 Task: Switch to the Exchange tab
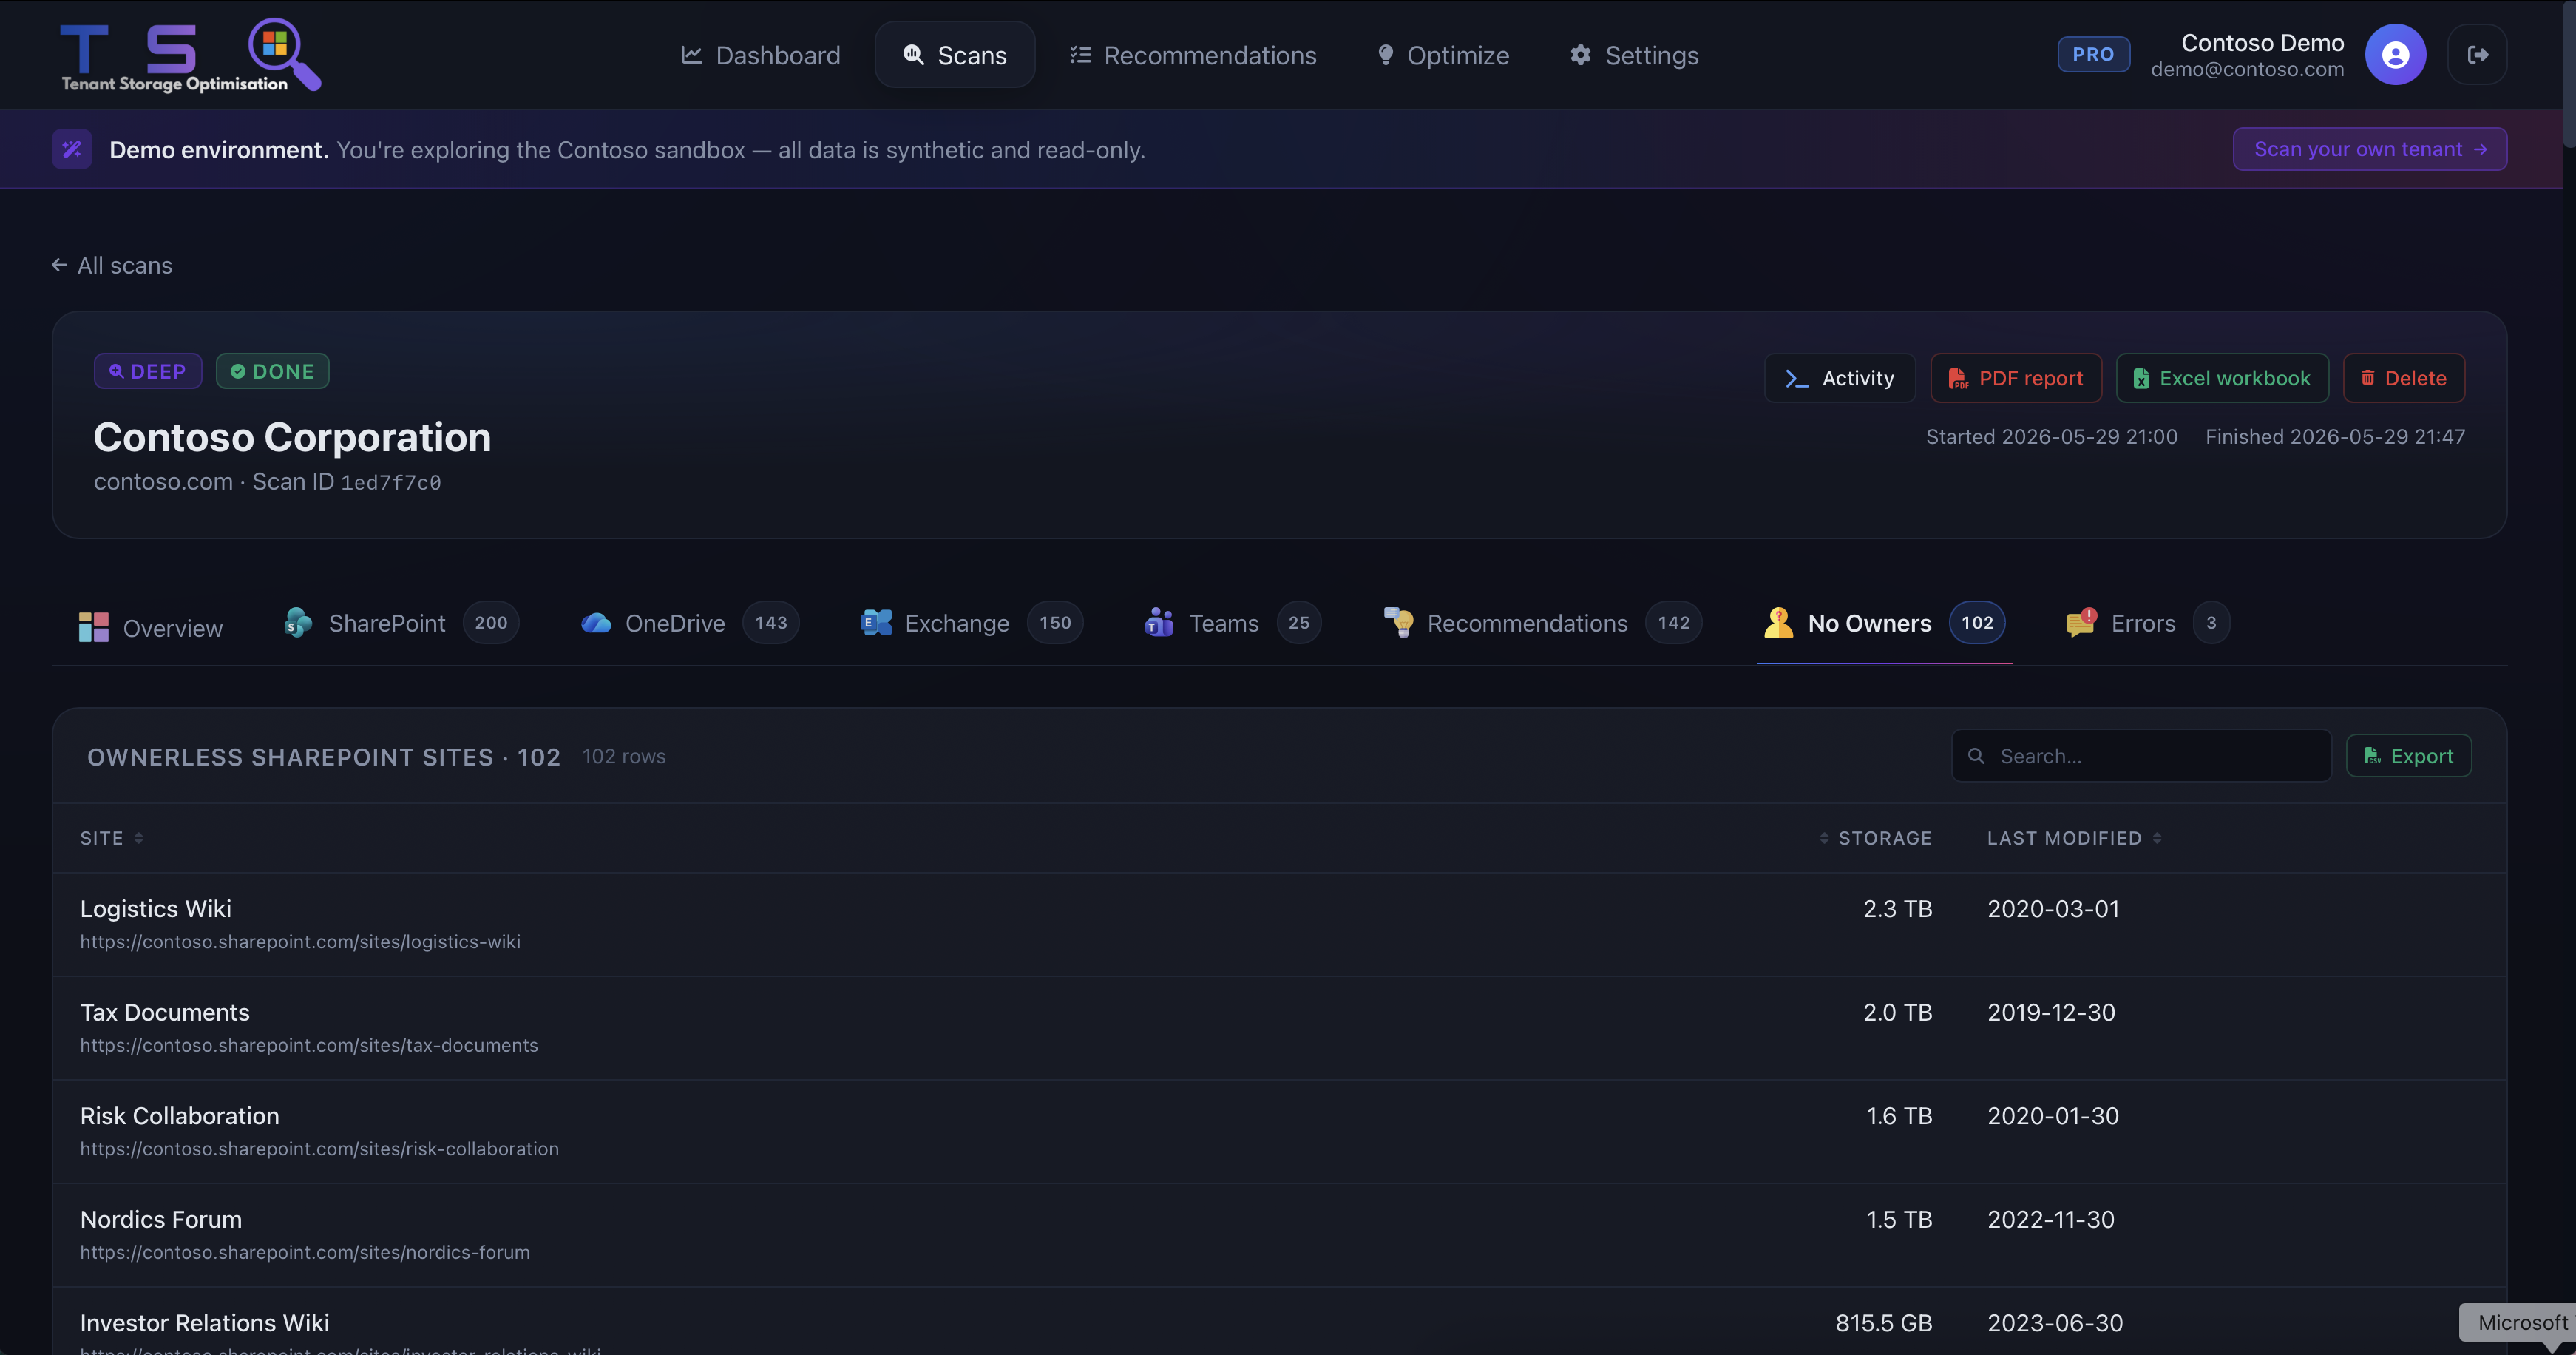[972, 623]
